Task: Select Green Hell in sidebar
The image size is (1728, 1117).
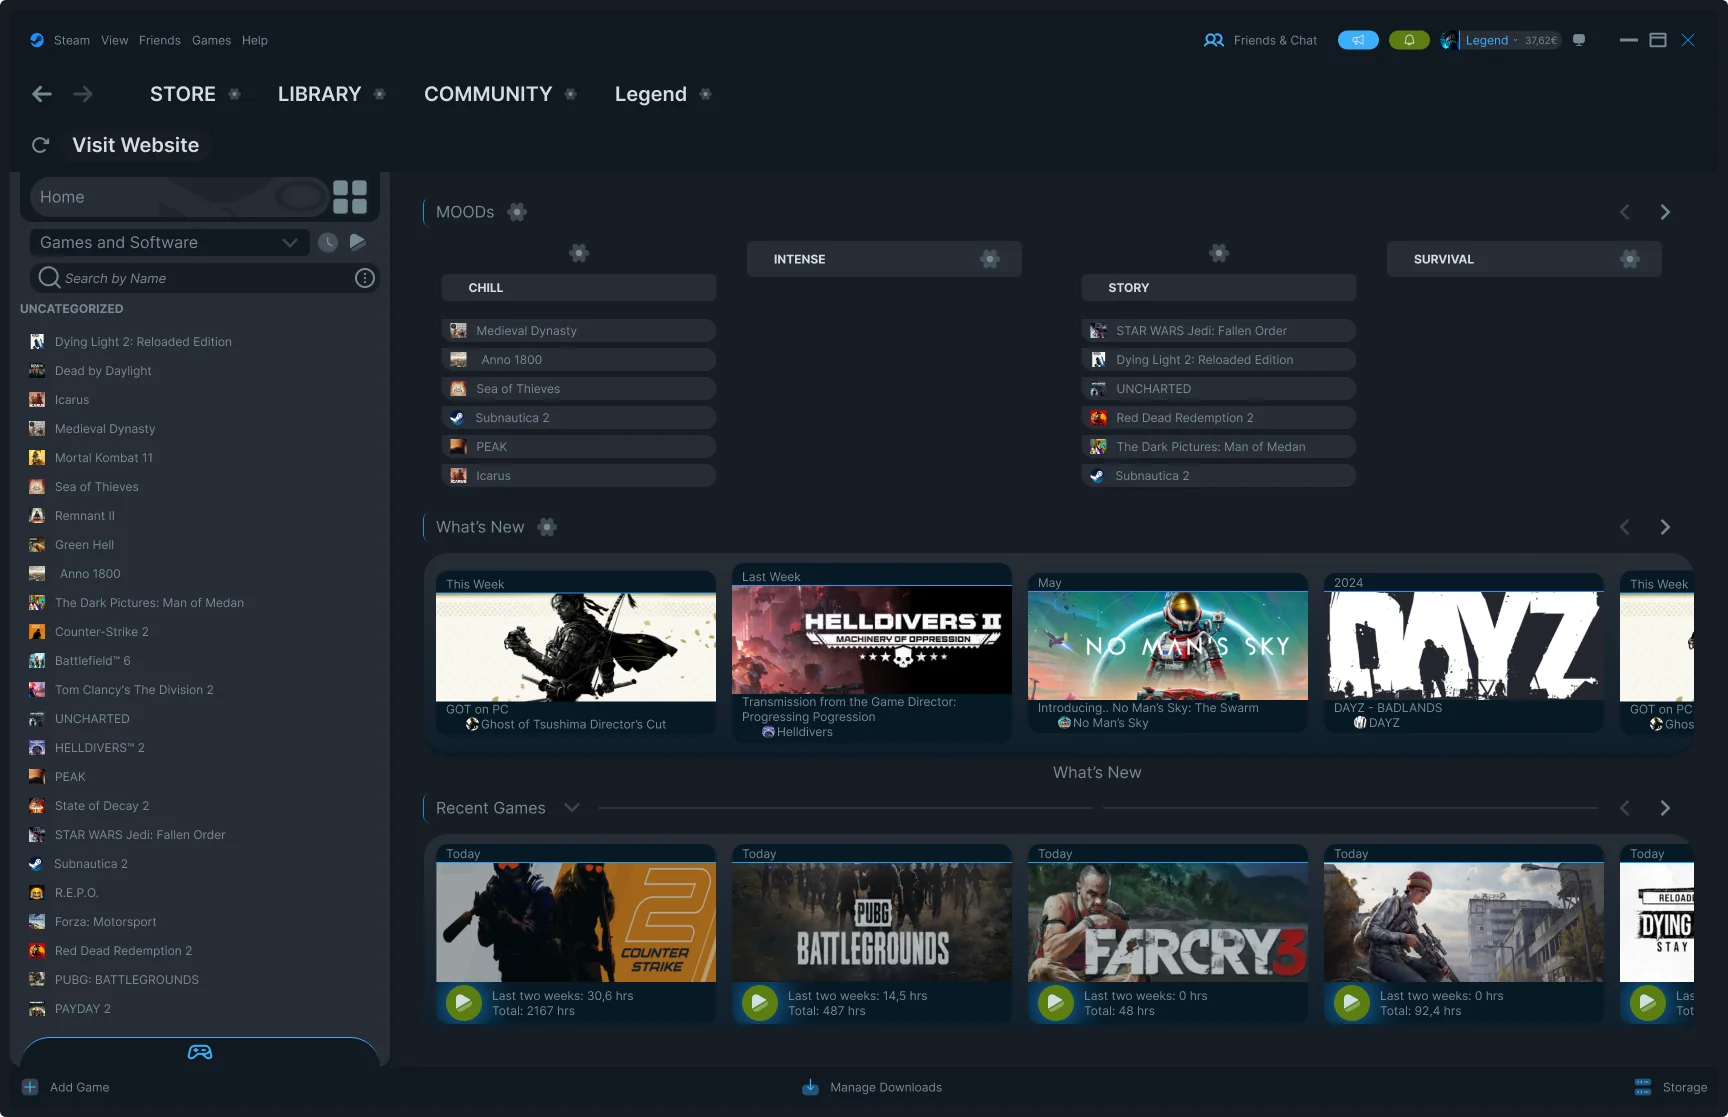Action: click(x=84, y=545)
